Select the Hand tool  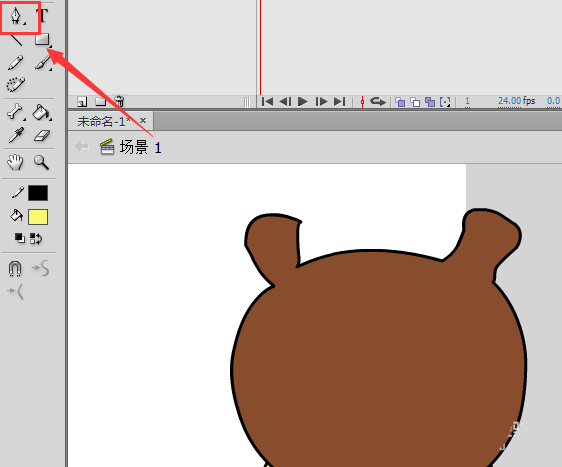tap(15, 162)
